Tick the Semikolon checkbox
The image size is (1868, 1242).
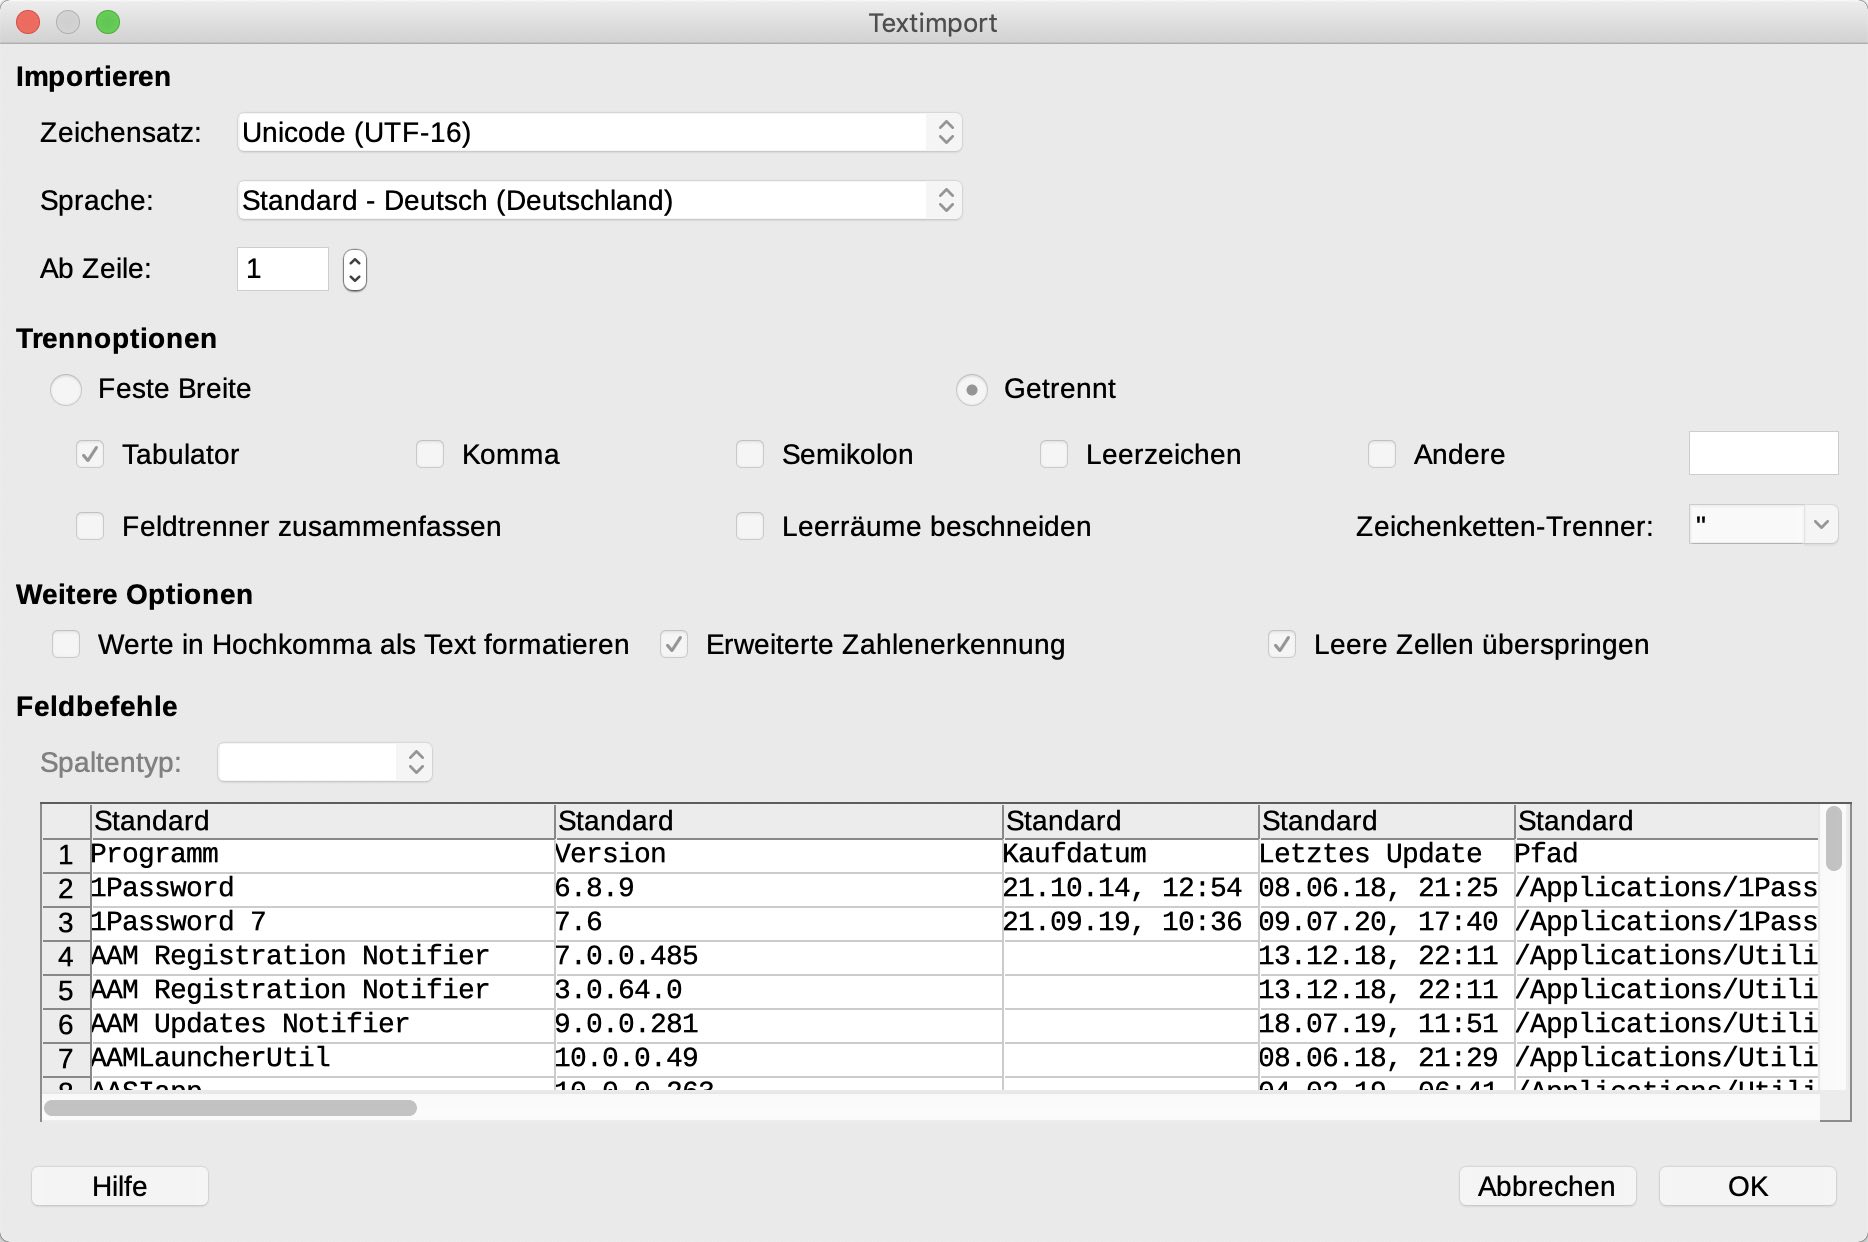pos(750,454)
